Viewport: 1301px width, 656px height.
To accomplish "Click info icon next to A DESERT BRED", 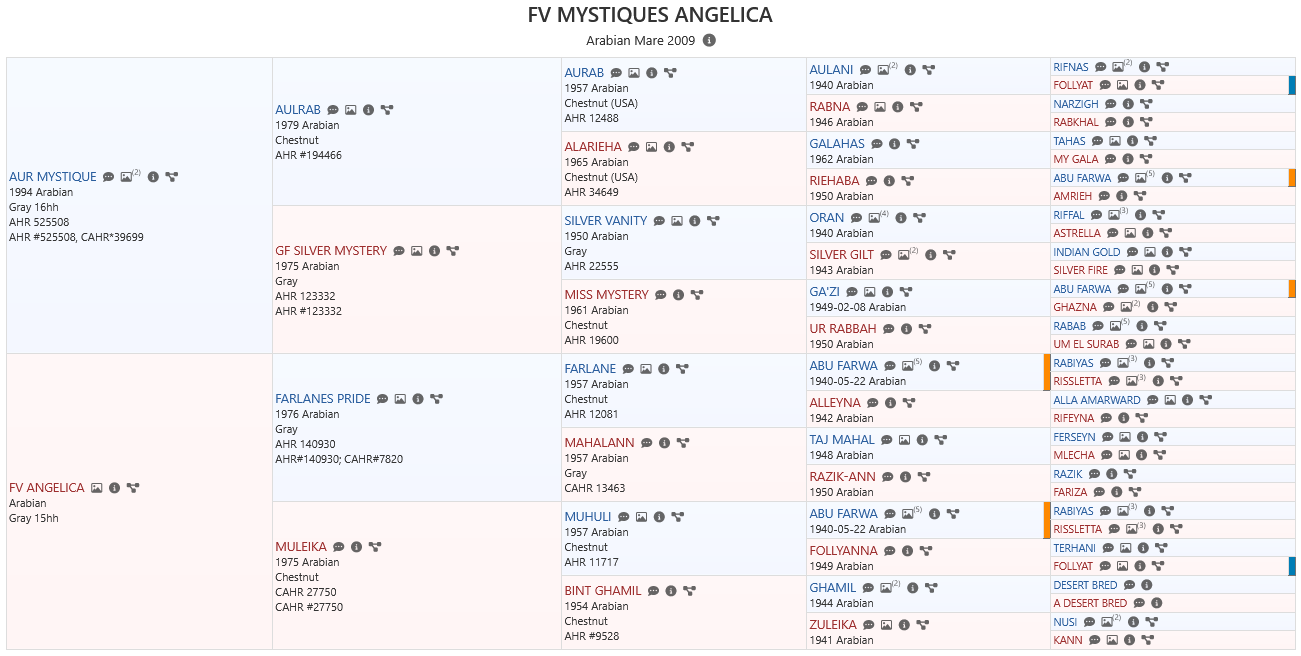I will [1156, 604].
